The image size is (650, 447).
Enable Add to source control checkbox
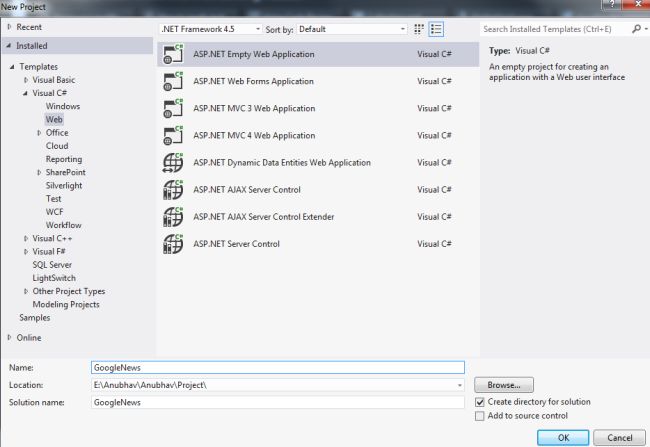480,416
